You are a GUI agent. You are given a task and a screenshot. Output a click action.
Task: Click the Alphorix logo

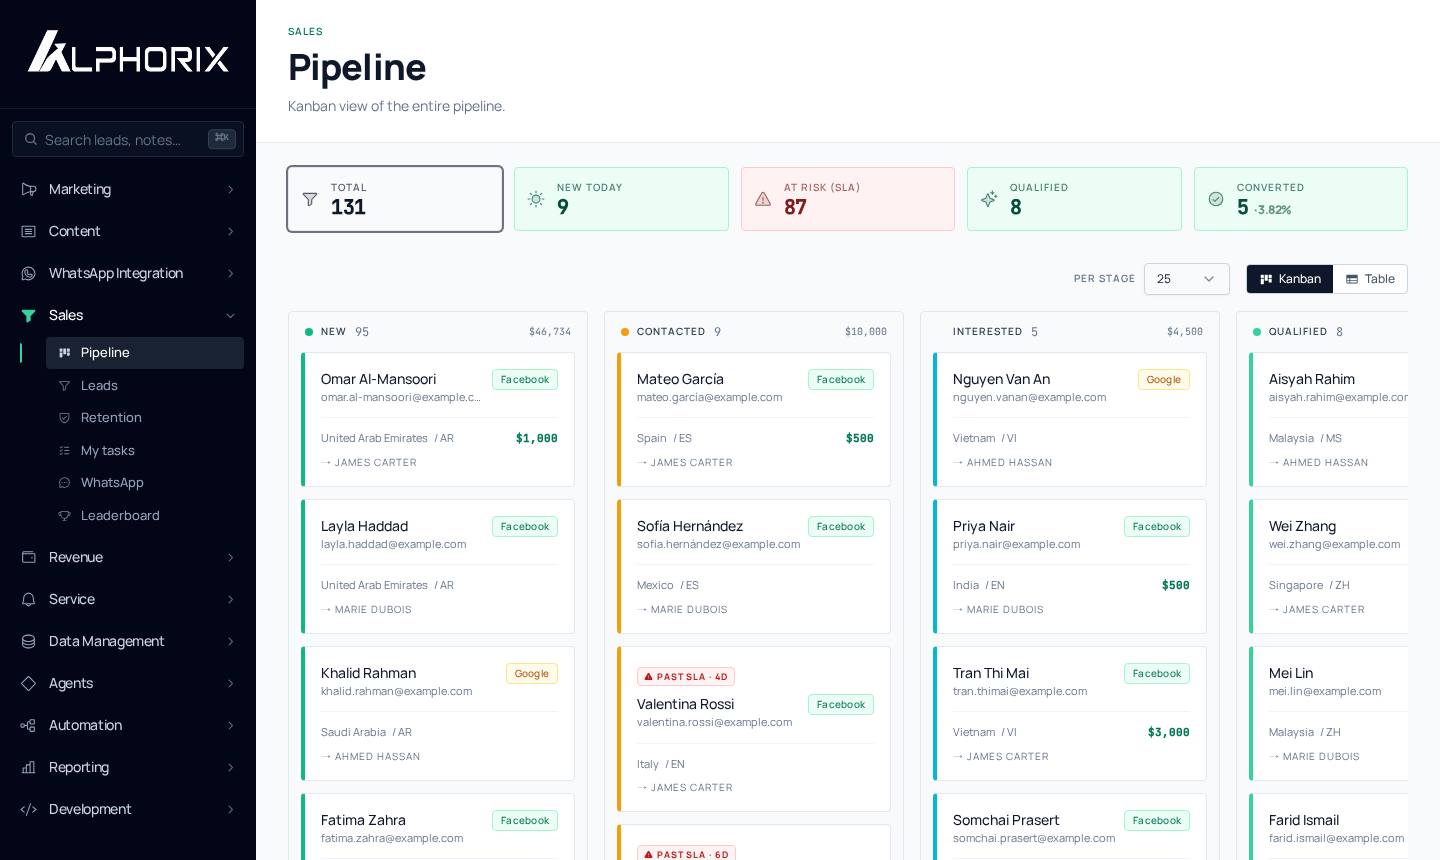[x=128, y=52]
